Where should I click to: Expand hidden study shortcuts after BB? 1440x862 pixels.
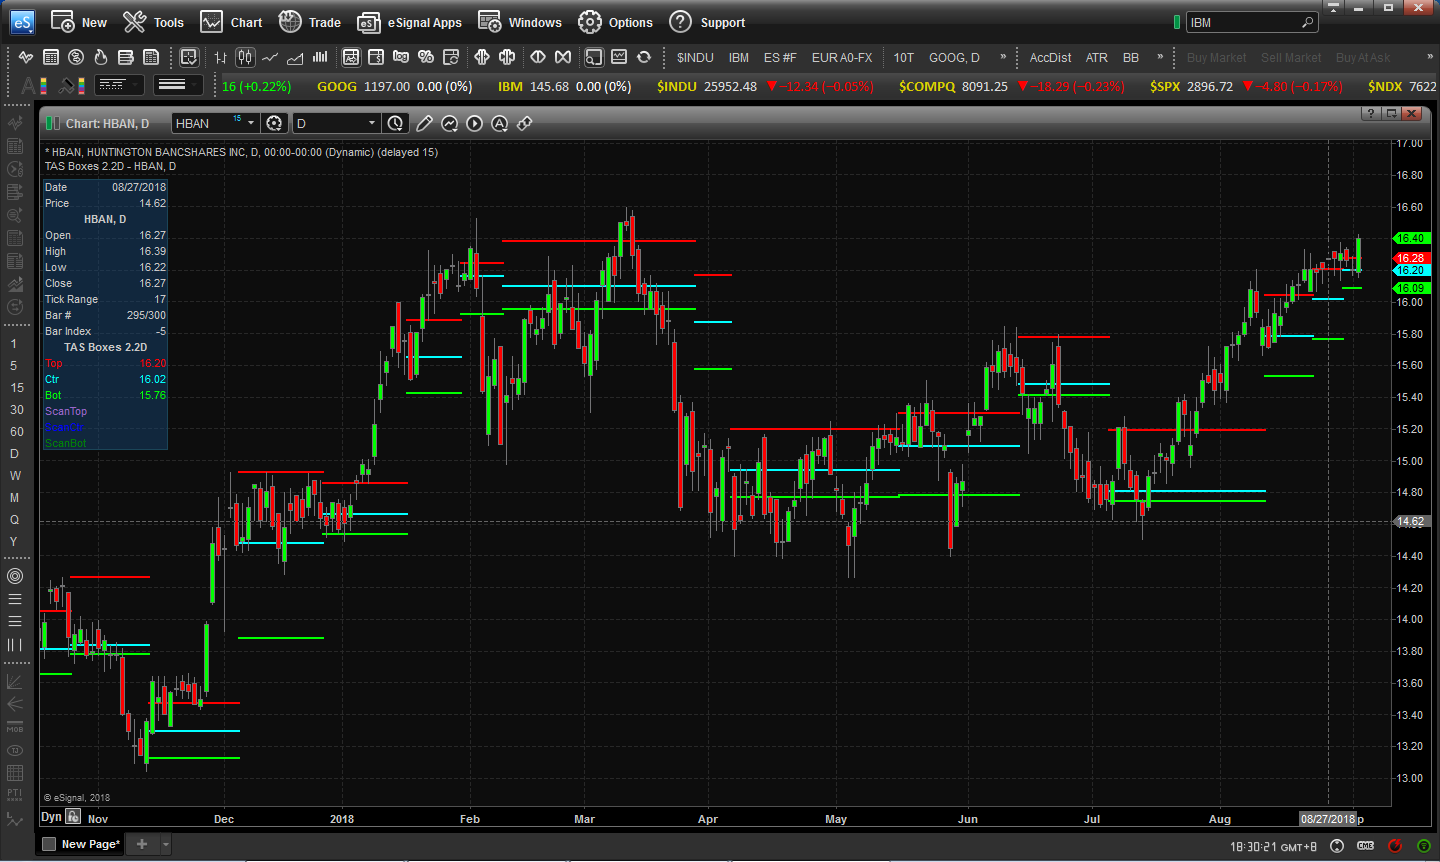click(x=1160, y=57)
